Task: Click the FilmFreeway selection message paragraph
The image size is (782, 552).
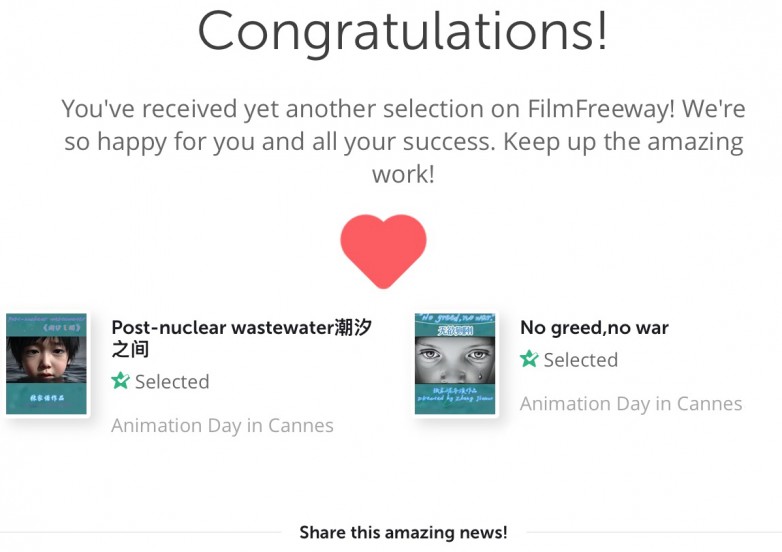Action: tap(403, 142)
